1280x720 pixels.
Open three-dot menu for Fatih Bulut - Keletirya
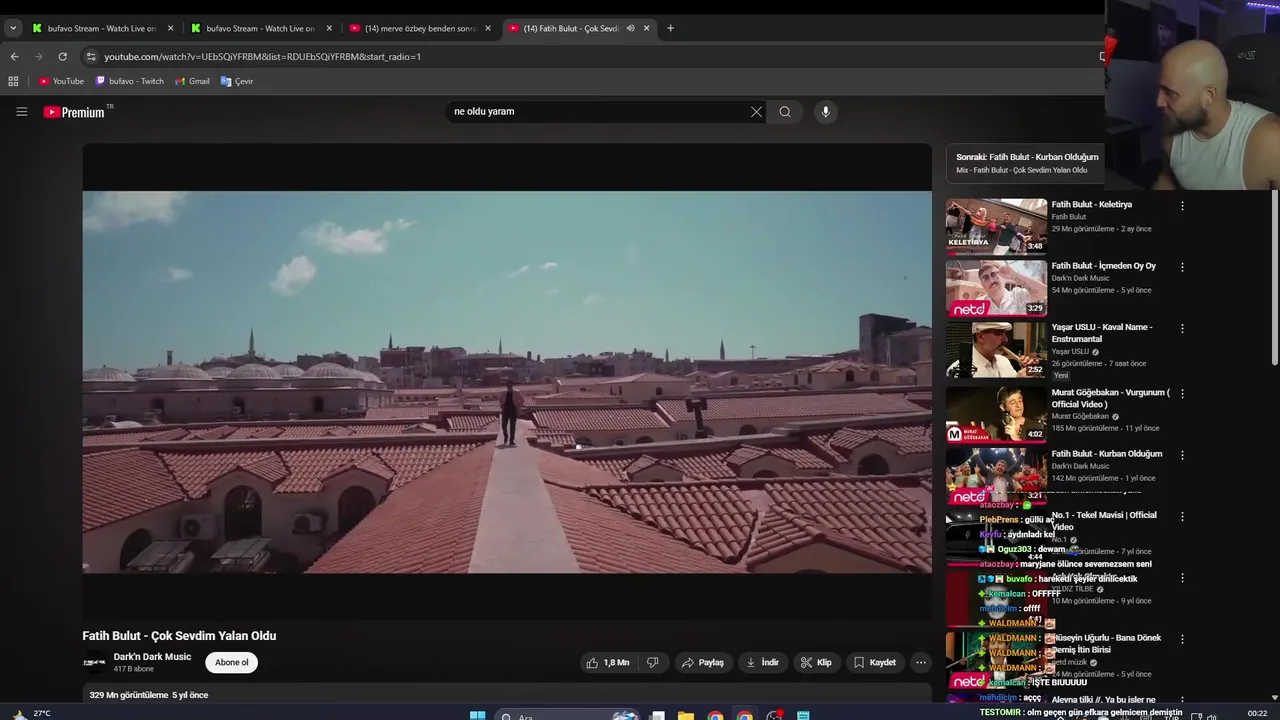click(x=1182, y=206)
